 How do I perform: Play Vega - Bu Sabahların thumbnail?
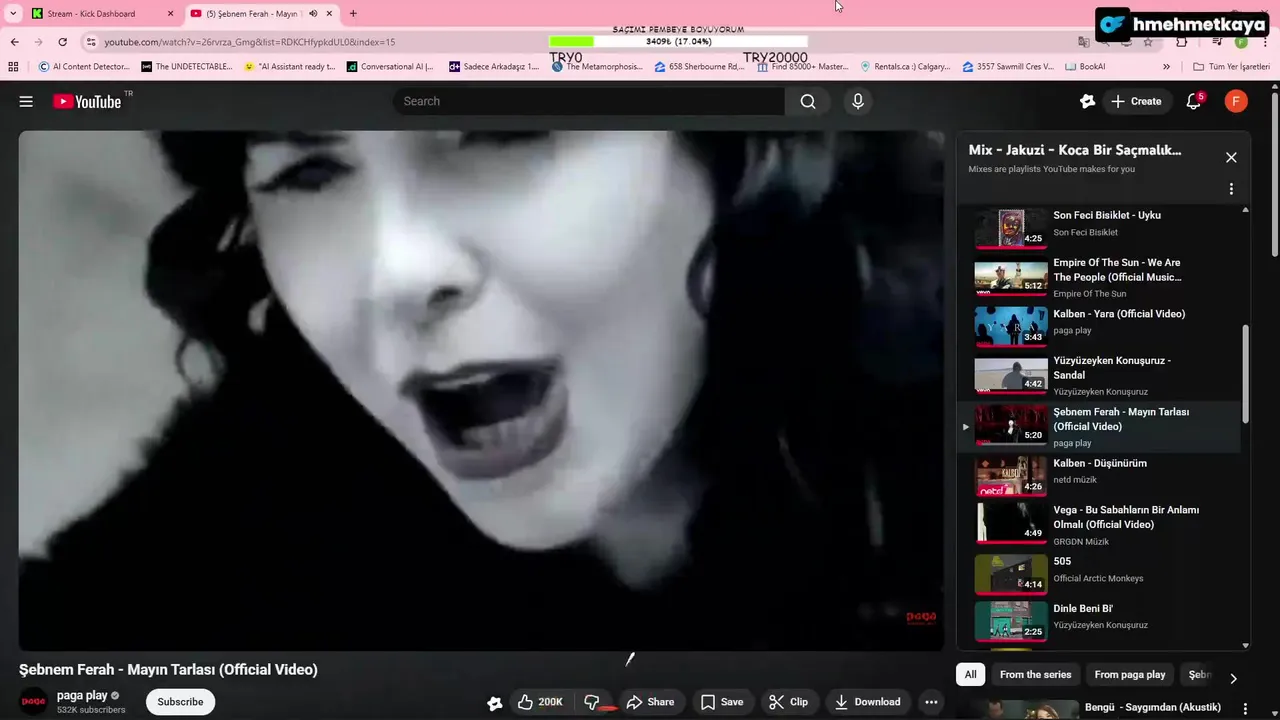point(1011,525)
